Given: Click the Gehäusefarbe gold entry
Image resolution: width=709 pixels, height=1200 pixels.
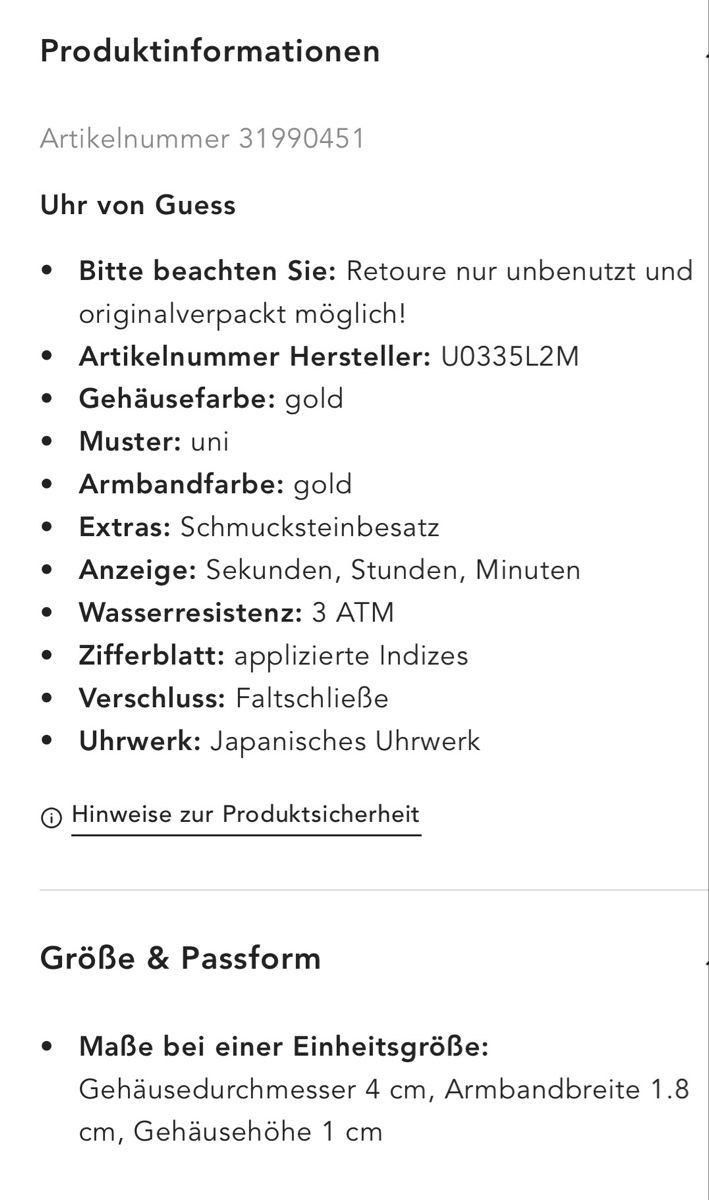Looking at the screenshot, I should coord(211,399).
